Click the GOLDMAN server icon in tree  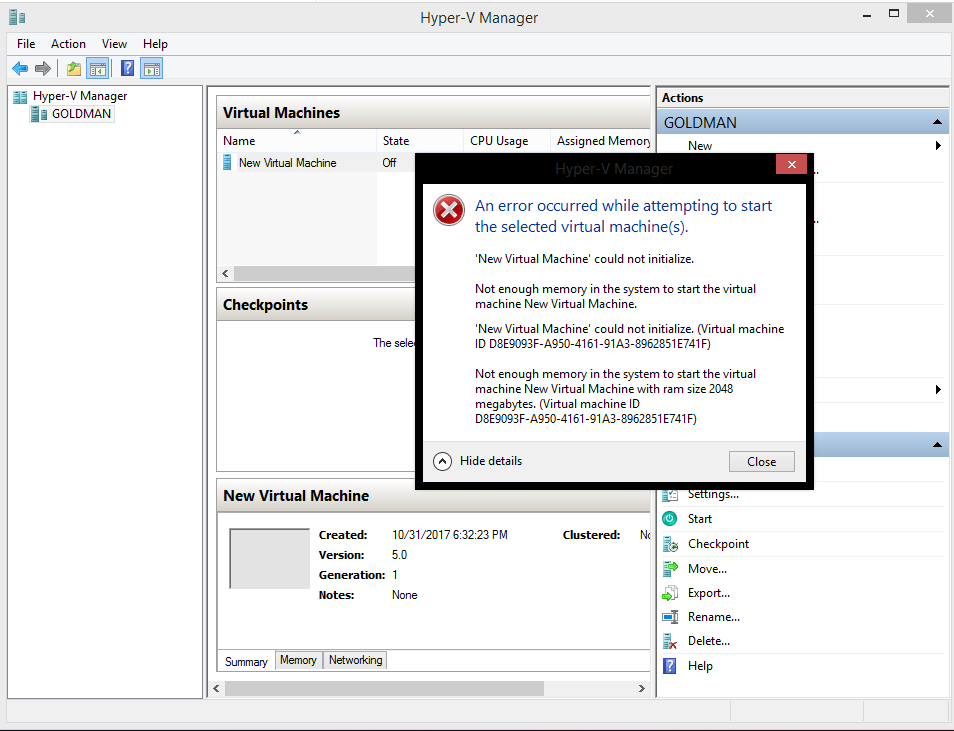(x=39, y=114)
